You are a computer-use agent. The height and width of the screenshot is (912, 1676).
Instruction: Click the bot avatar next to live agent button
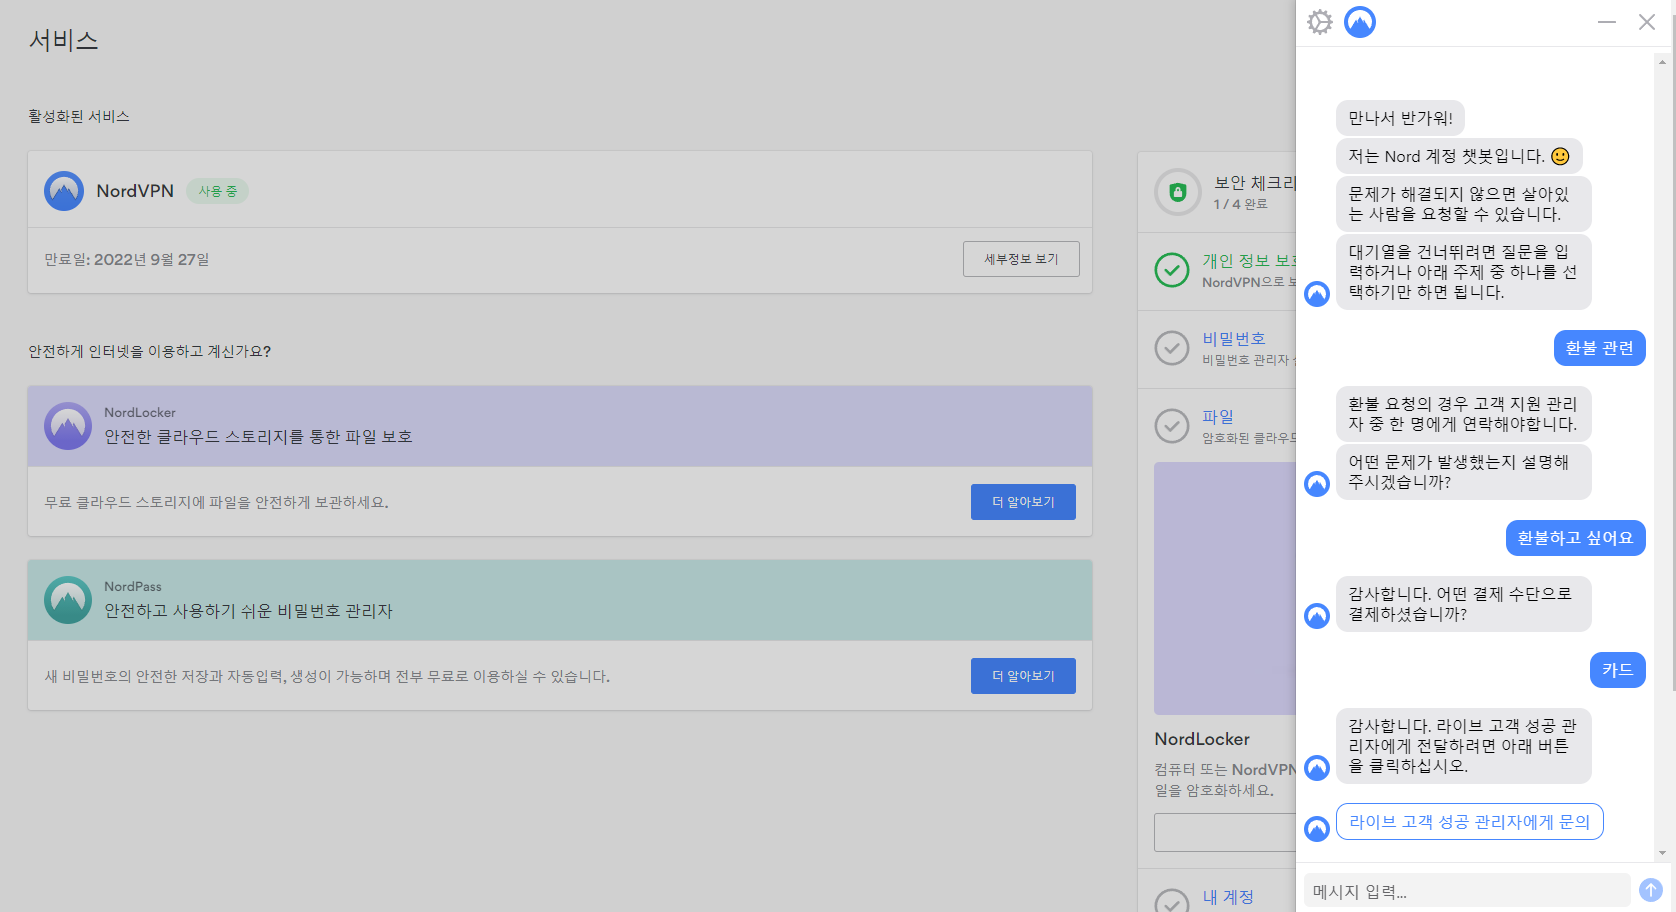click(x=1317, y=829)
